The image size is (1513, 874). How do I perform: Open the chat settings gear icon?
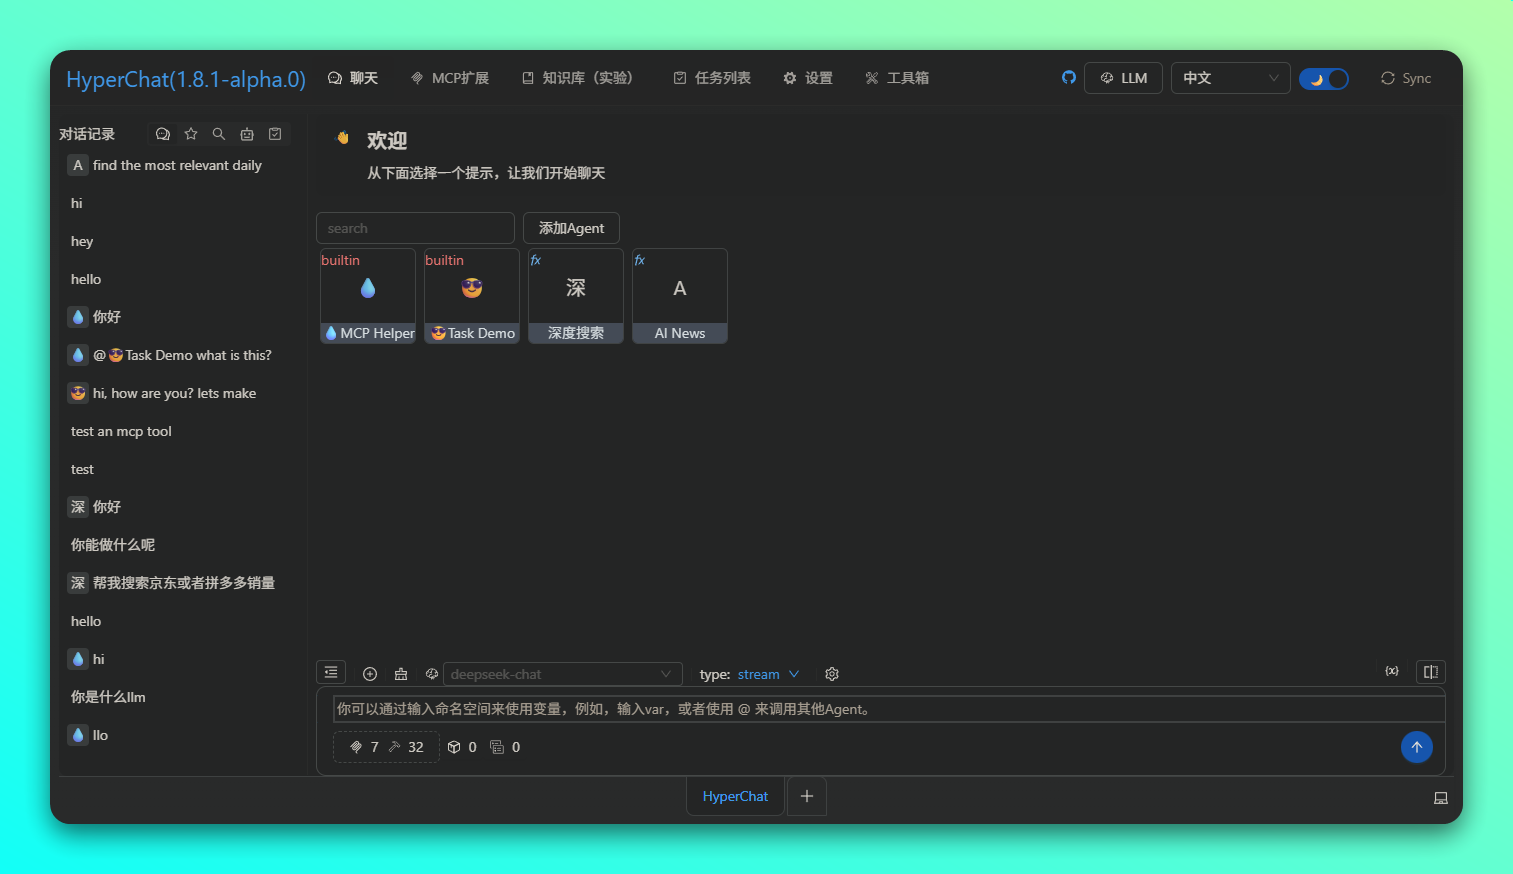832,674
